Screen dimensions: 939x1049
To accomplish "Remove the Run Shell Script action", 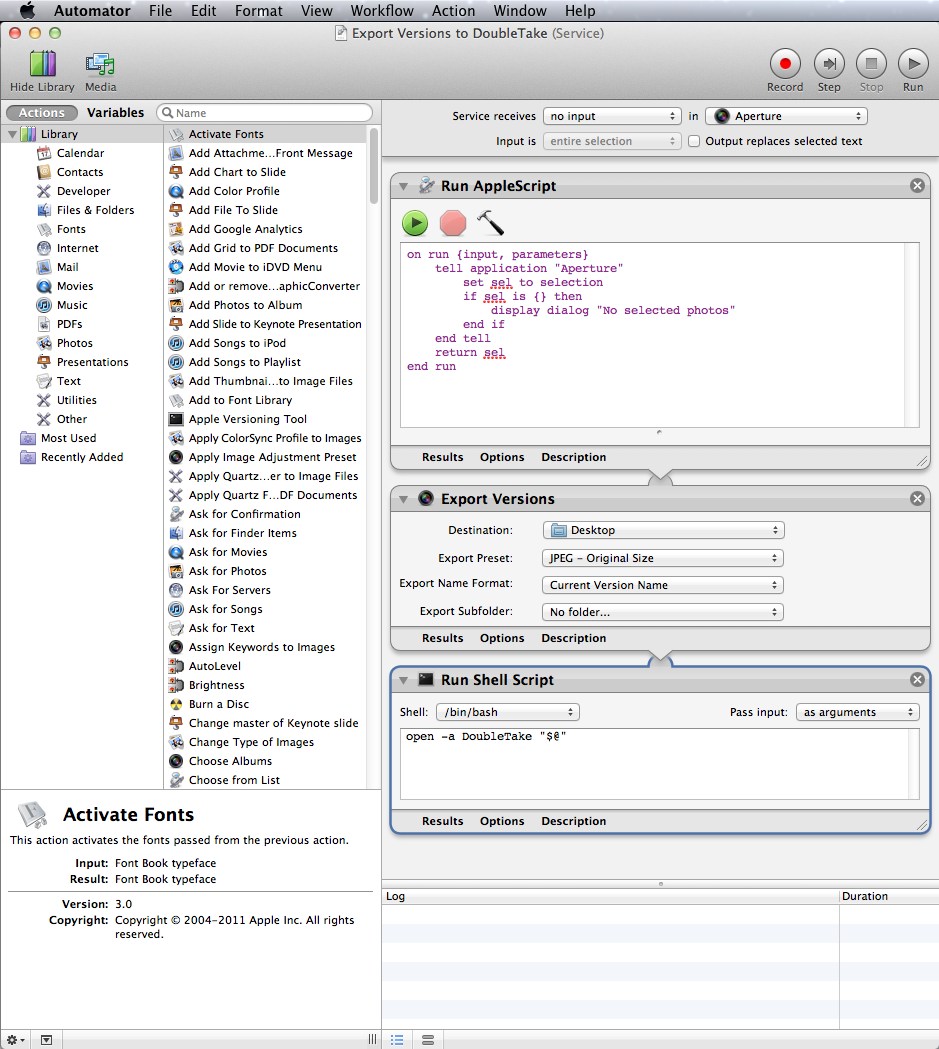I will (x=918, y=680).
